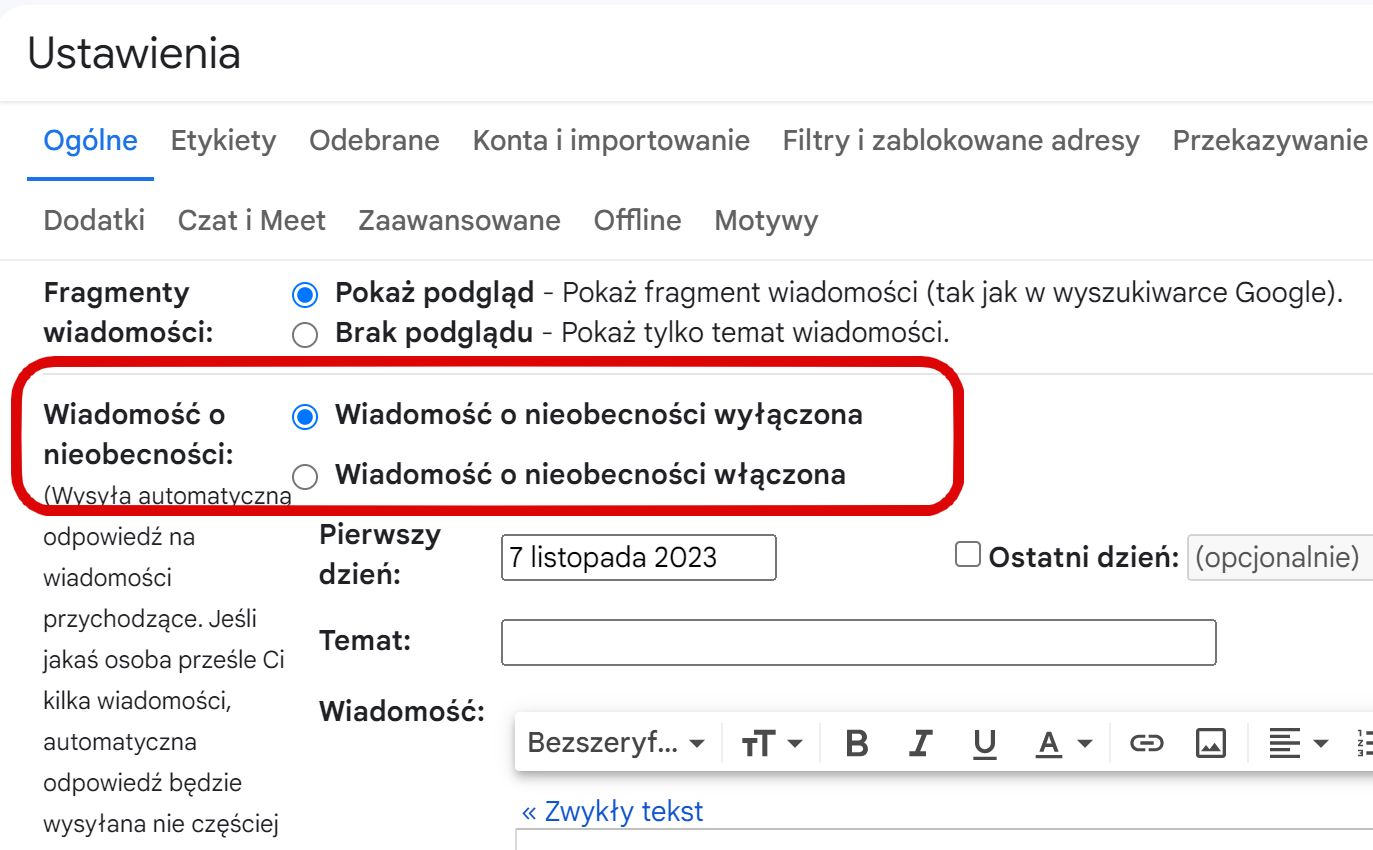Enable the Ostatni dzień checkbox

coord(968,555)
